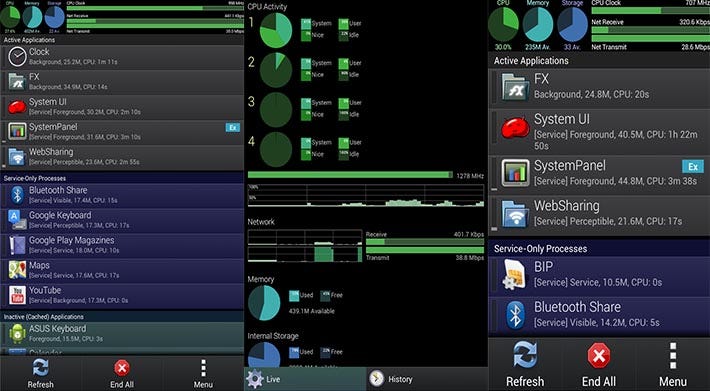Tap Bluetooth Share entry showing 17.4M
Image resolution: width=710 pixels, height=391 pixels.
click(x=122, y=196)
